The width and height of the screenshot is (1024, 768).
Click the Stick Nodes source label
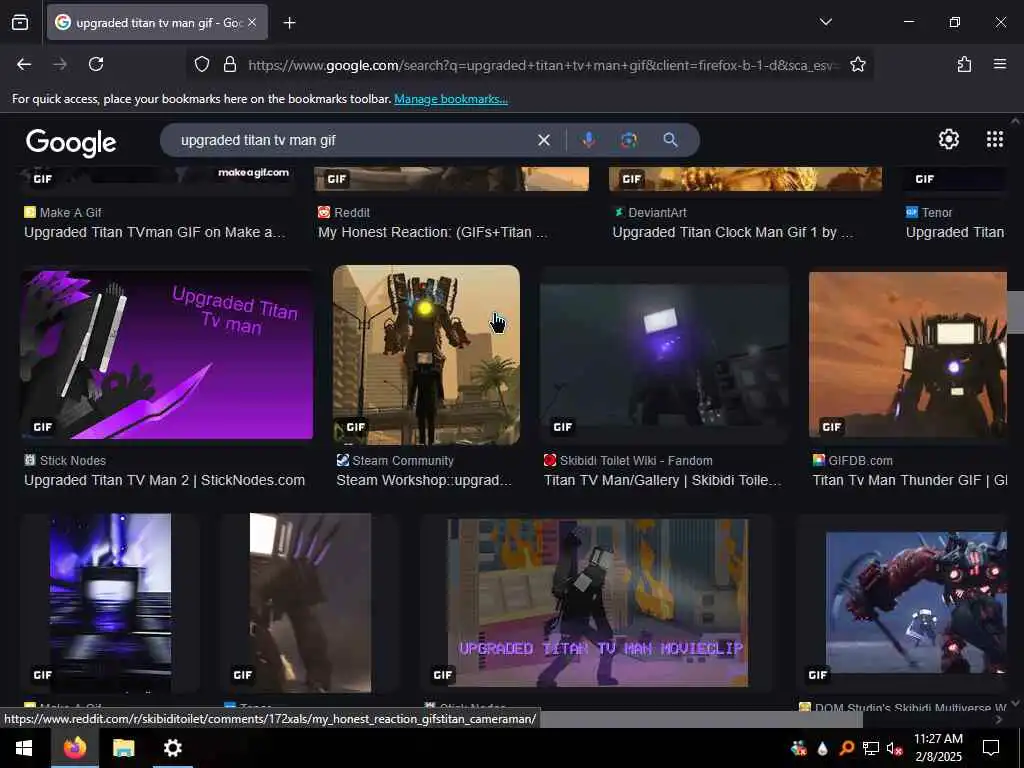pos(72,460)
